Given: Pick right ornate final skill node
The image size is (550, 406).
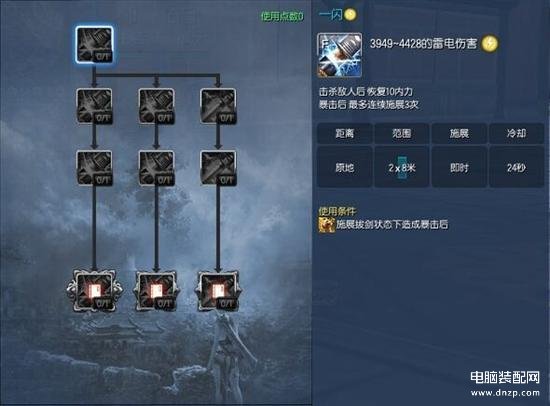Looking at the screenshot, I should point(218,291).
